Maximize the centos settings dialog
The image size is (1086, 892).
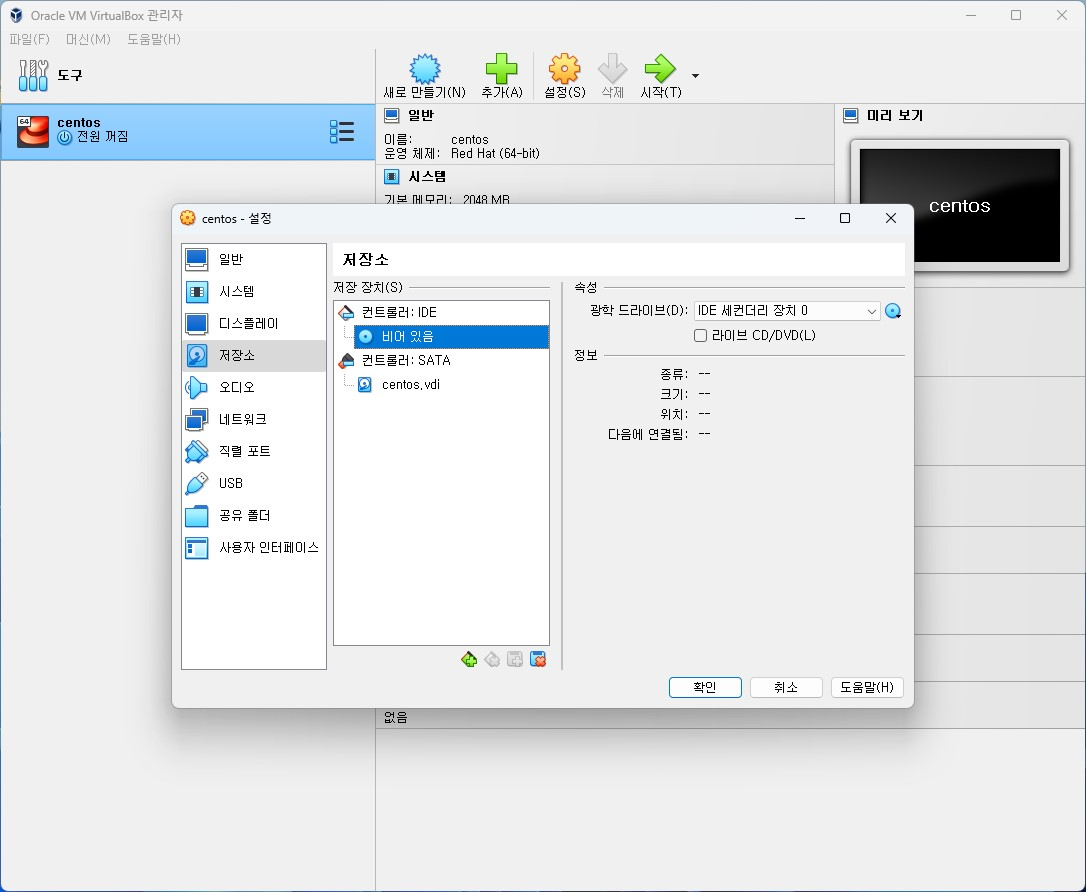tap(845, 218)
